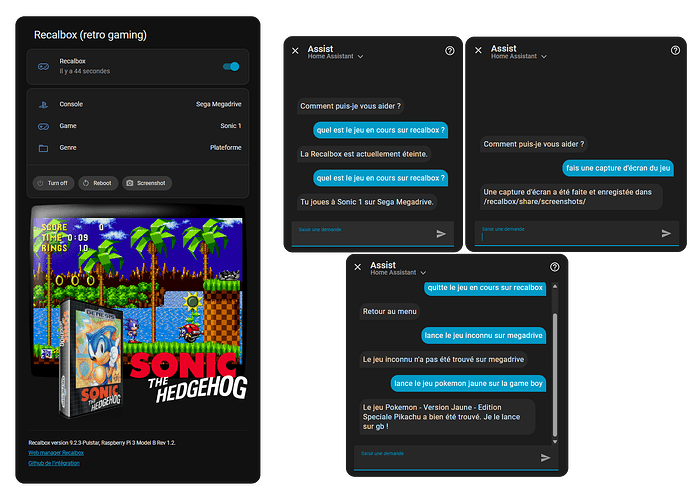690x493 pixels.
Task: Click the Genre folder icon
Action: pos(43,148)
